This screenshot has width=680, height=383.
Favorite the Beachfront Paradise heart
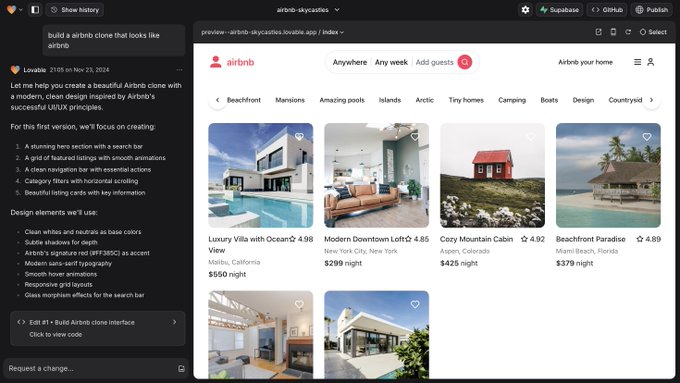647,137
